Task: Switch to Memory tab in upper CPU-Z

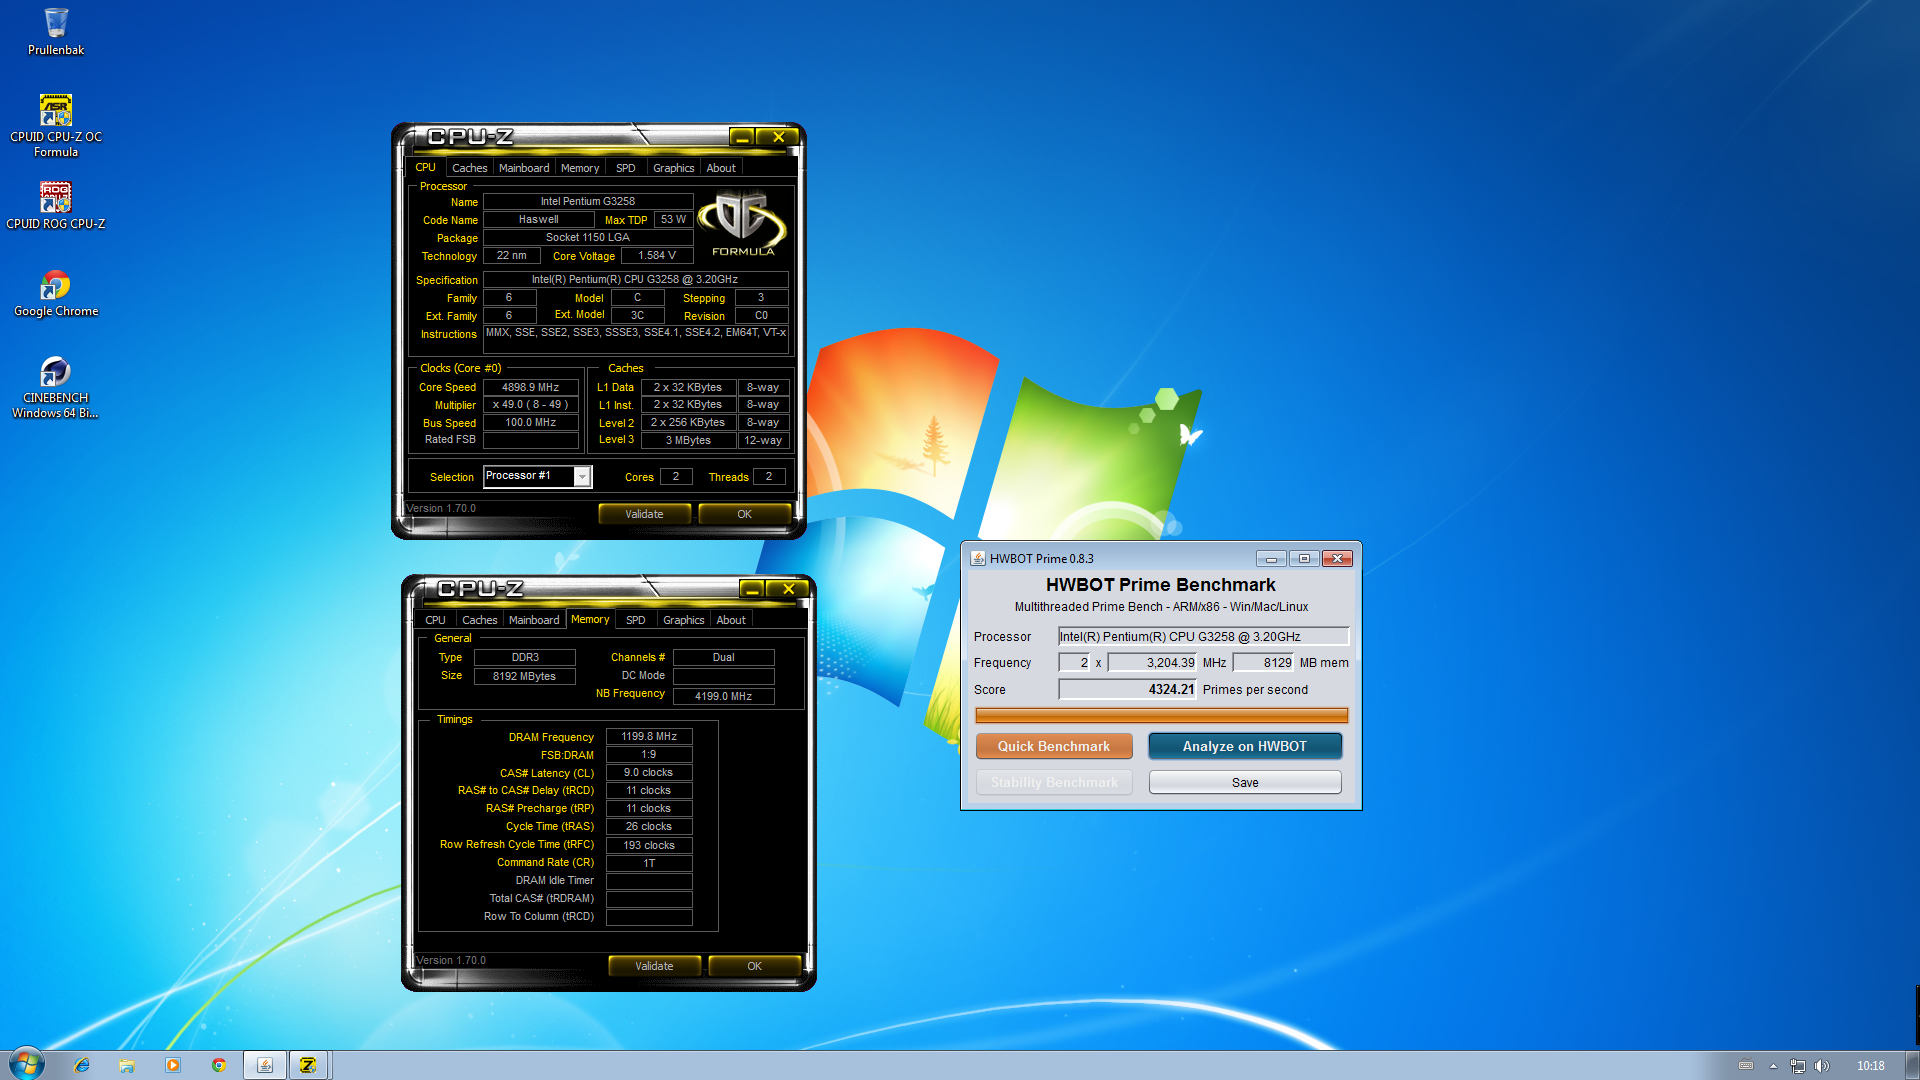Action: 580,168
